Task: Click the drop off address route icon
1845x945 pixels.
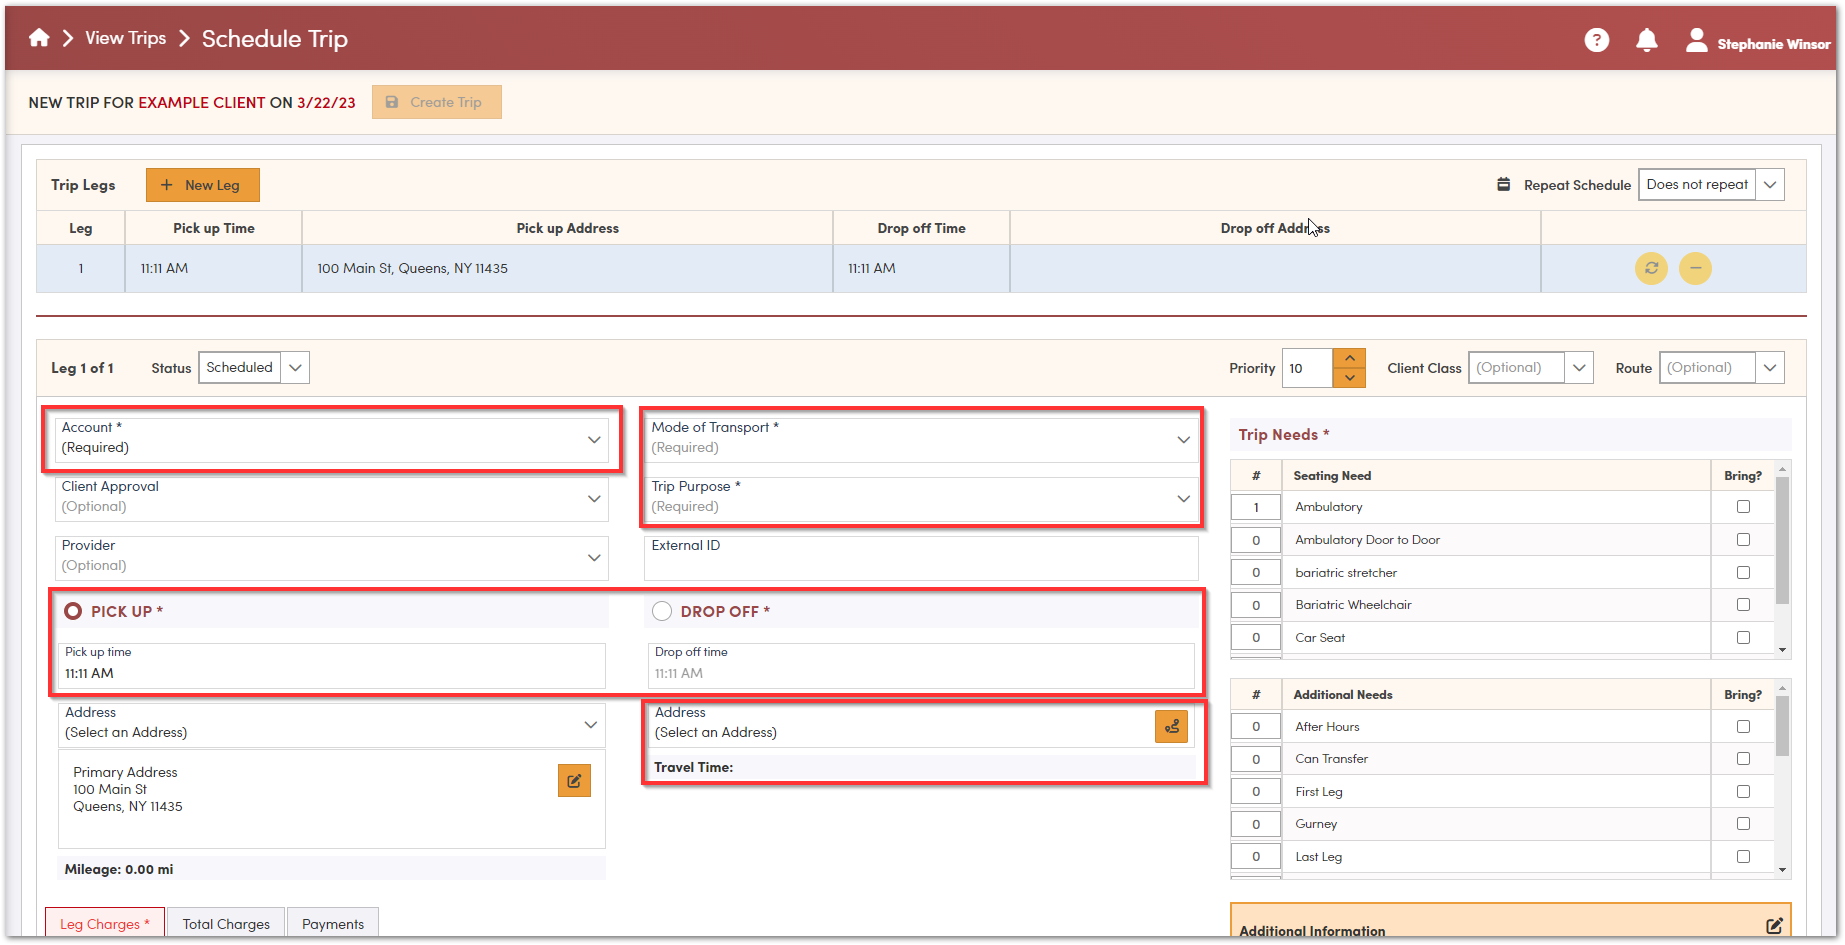Action: pyautogui.click(x=1171, y=727)
